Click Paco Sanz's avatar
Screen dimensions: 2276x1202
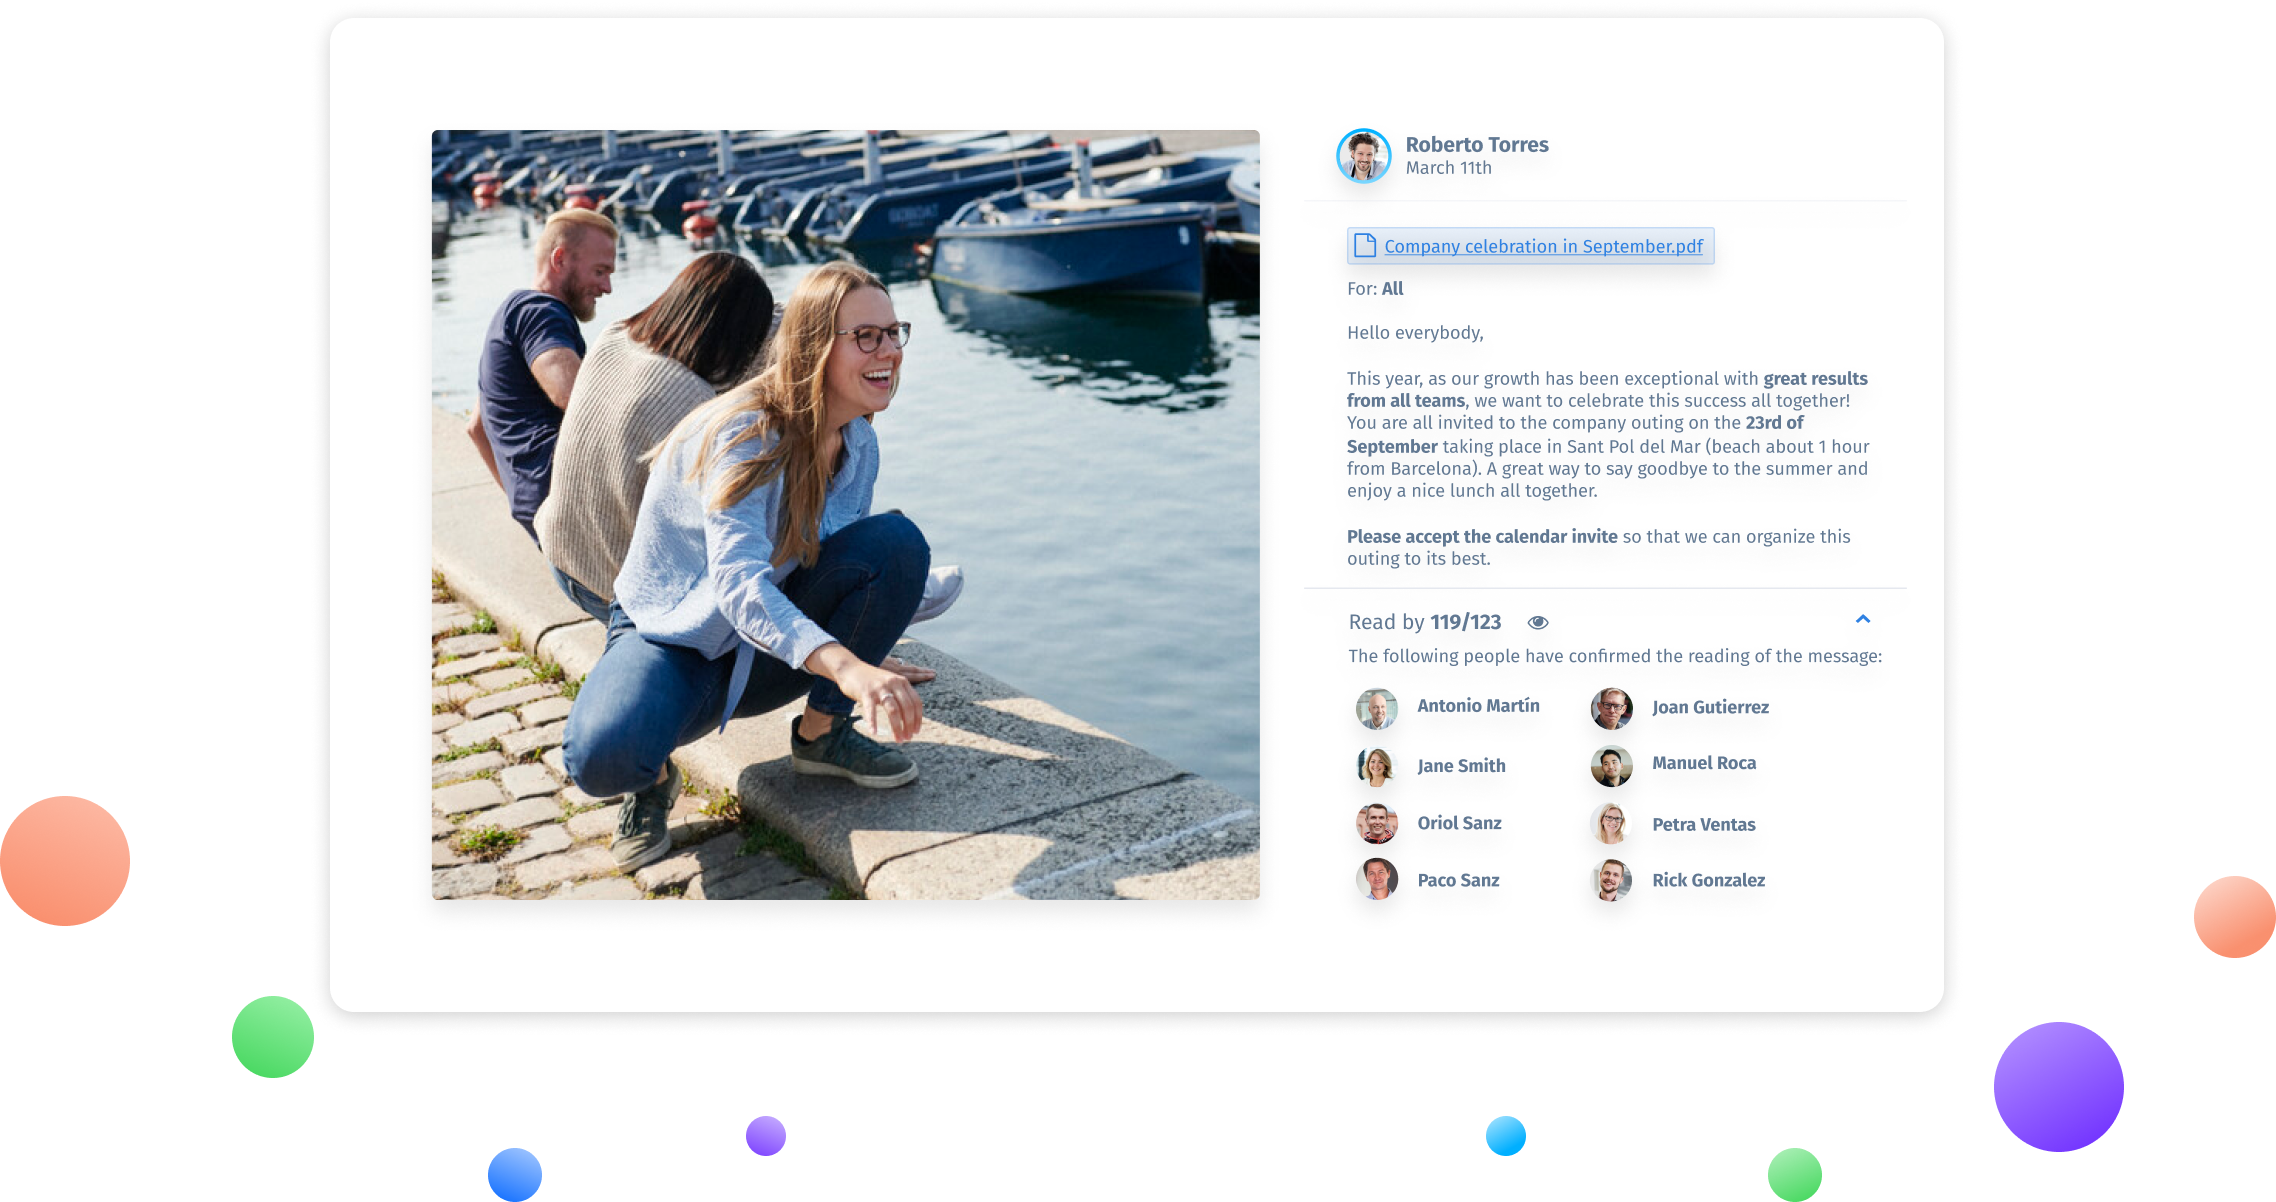(1376, 880)
